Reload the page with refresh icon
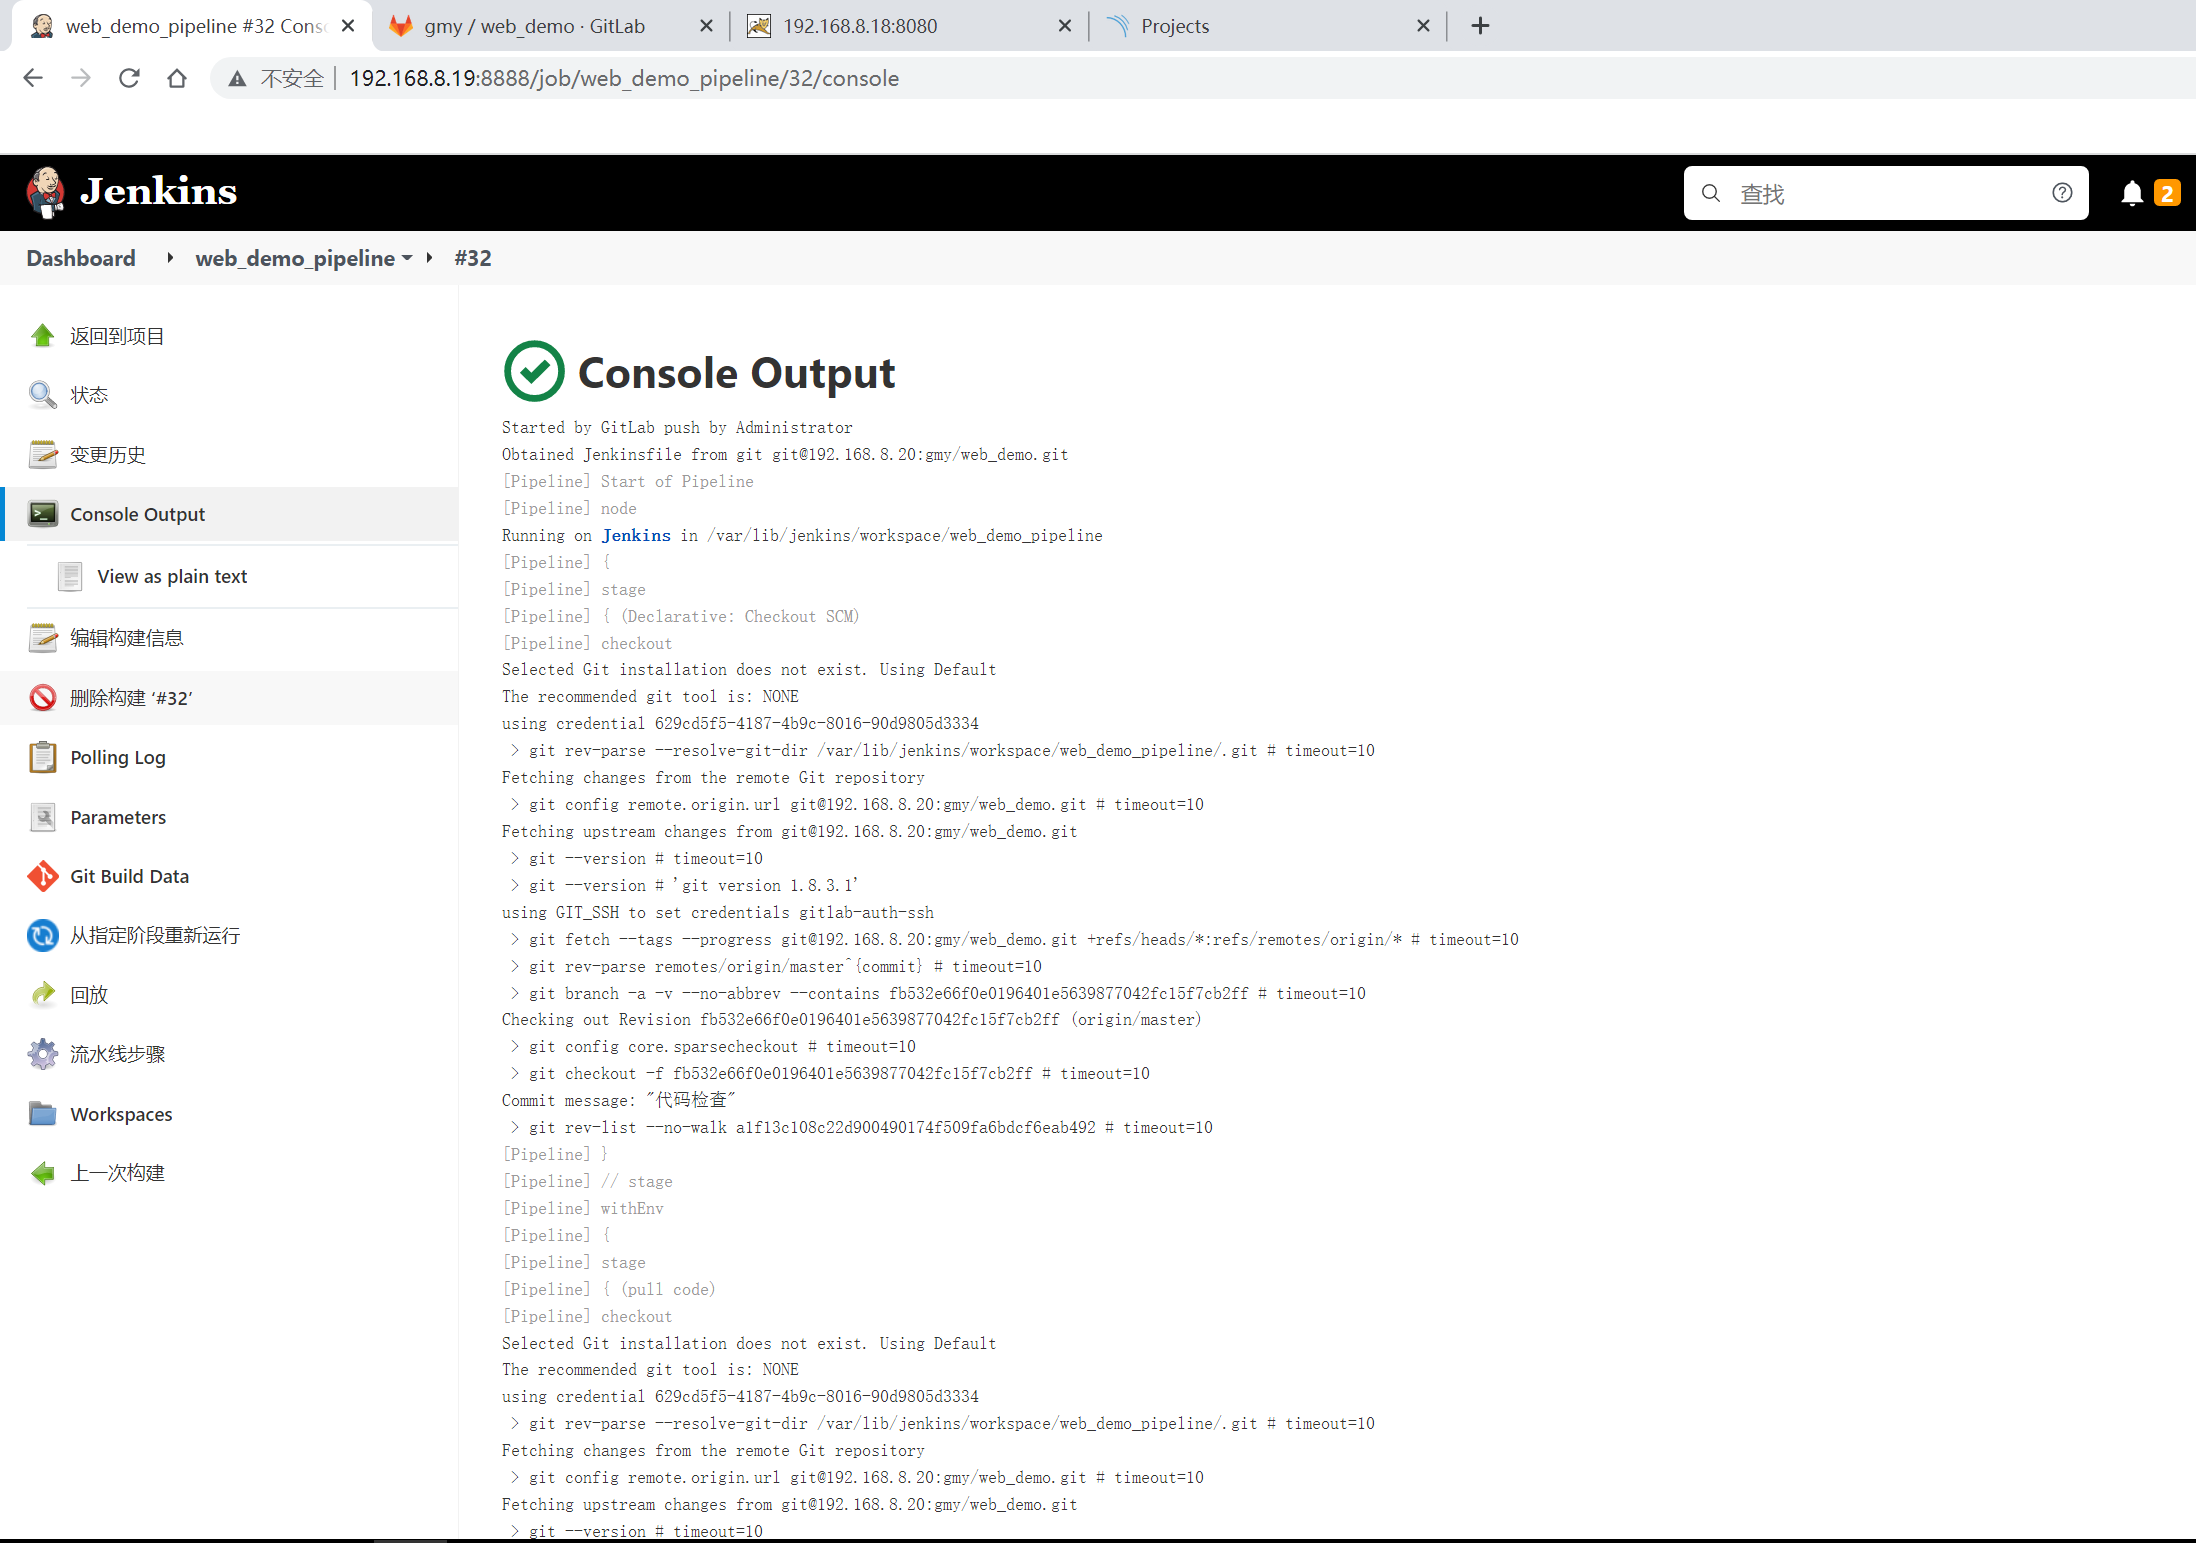Viewport: 2196px width, 1543px height. tap(129, 78)
